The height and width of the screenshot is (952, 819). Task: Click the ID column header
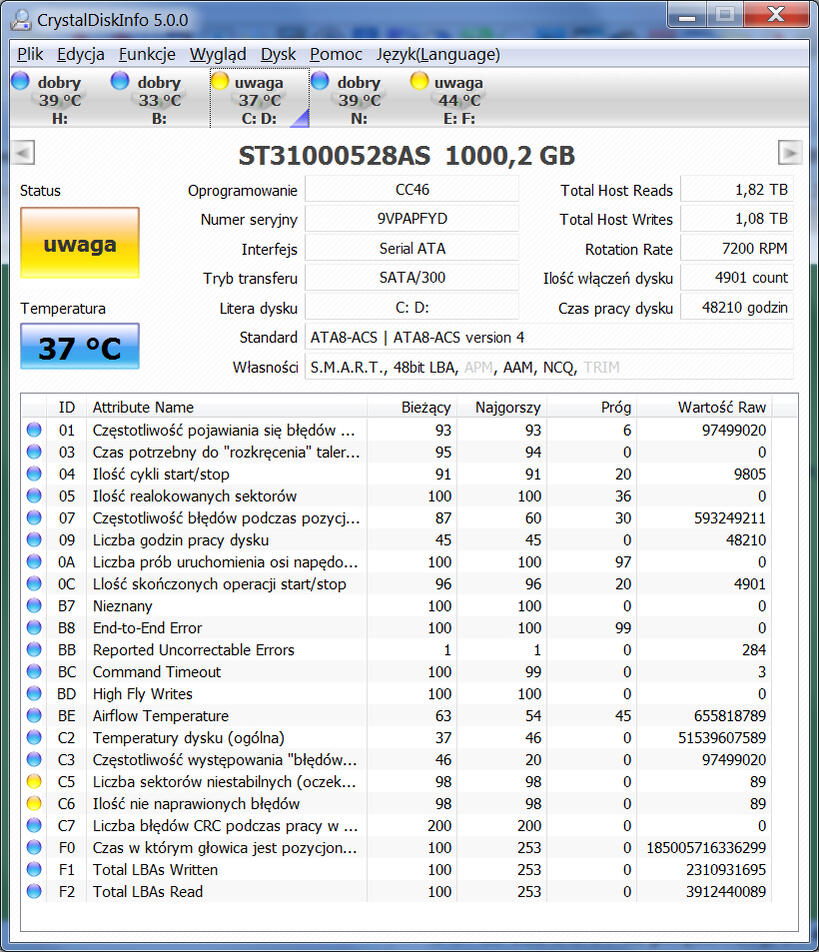click(67, 407)
